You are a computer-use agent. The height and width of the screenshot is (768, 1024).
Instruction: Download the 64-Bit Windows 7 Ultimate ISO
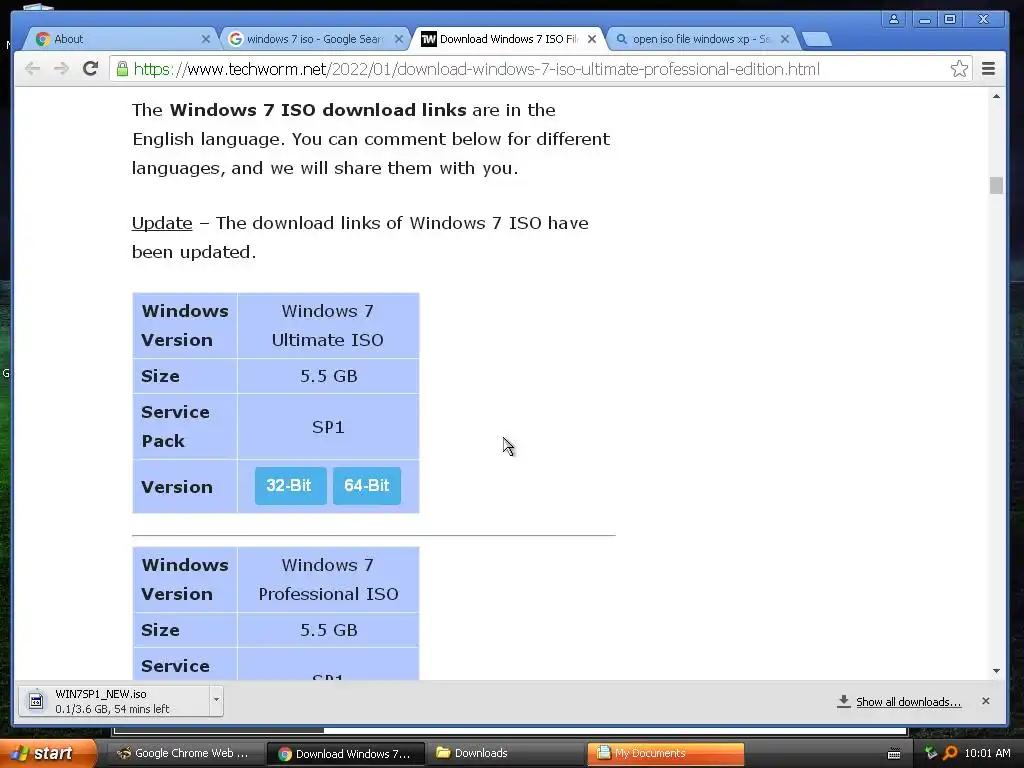pos(366,485)
